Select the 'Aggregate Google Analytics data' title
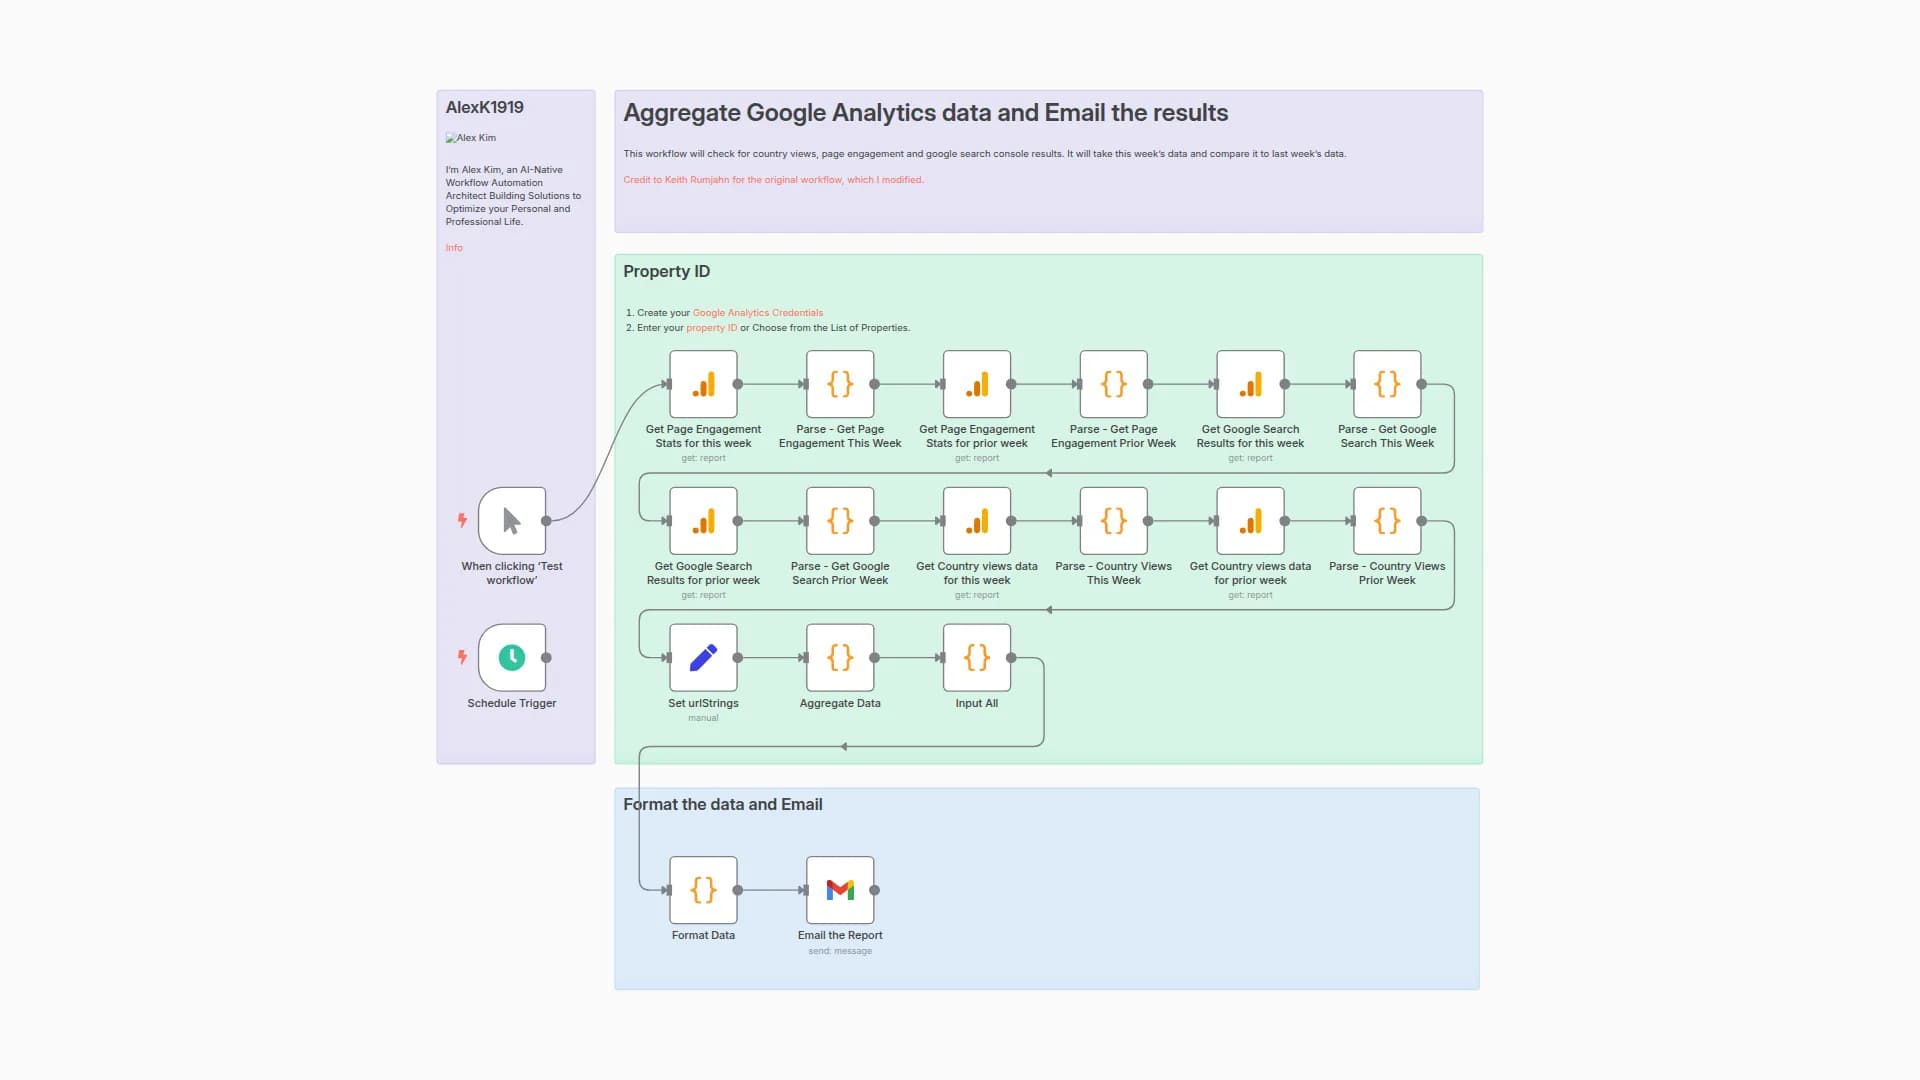Image resolution: width=1920 pixels, height=1080 pixels. [925, 113]
